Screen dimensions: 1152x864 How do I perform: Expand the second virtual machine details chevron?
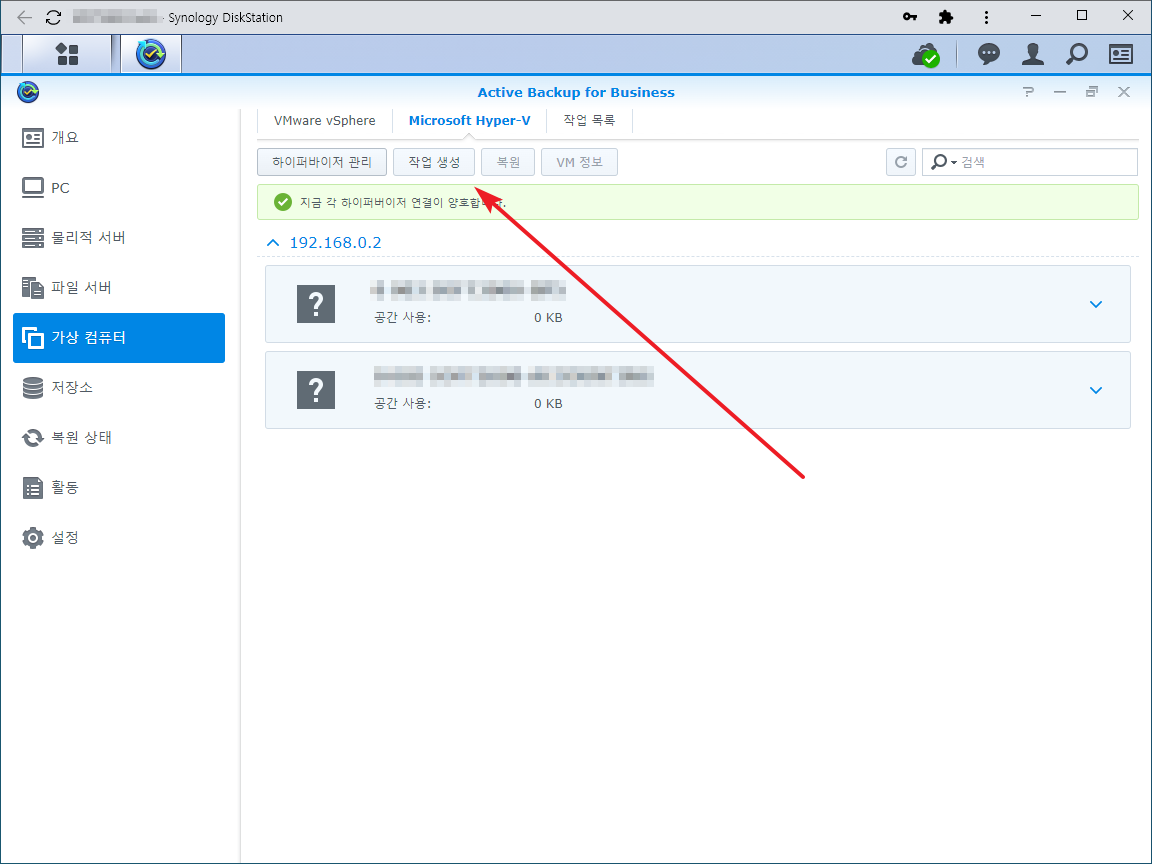pos(1095,390)
